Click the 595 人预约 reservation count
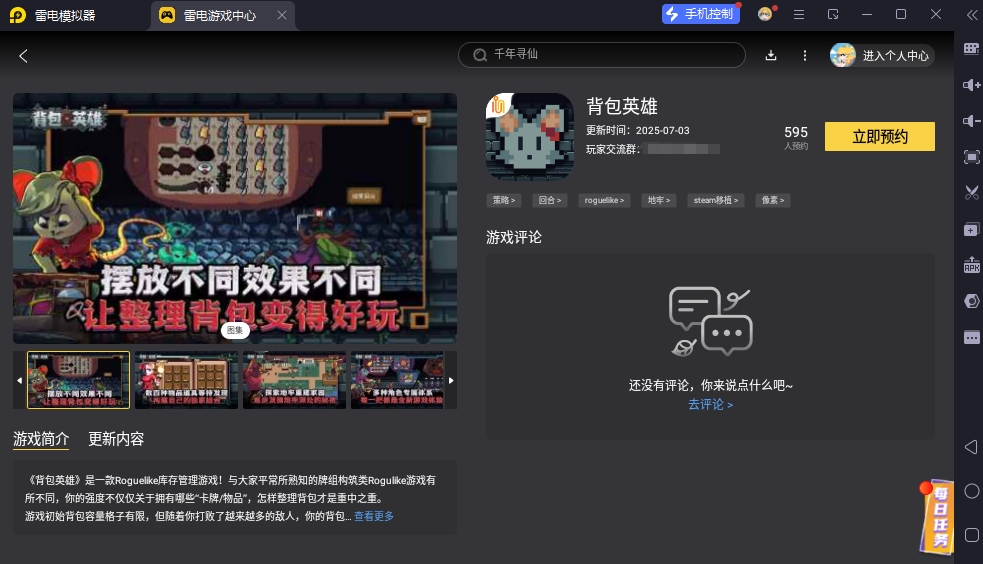 (796, 137)
